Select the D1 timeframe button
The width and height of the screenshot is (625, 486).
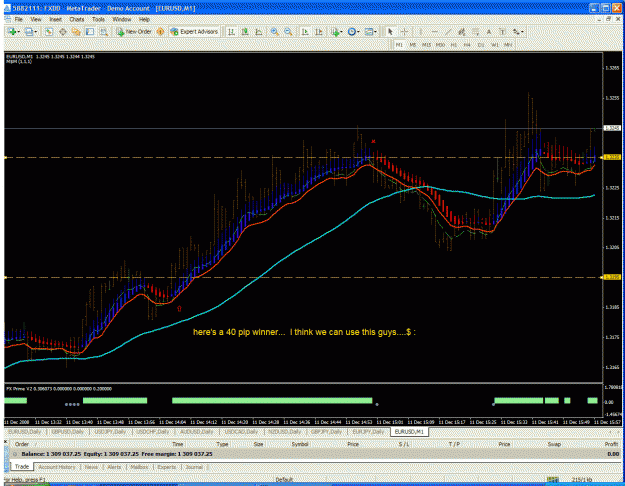coord(481,45)
